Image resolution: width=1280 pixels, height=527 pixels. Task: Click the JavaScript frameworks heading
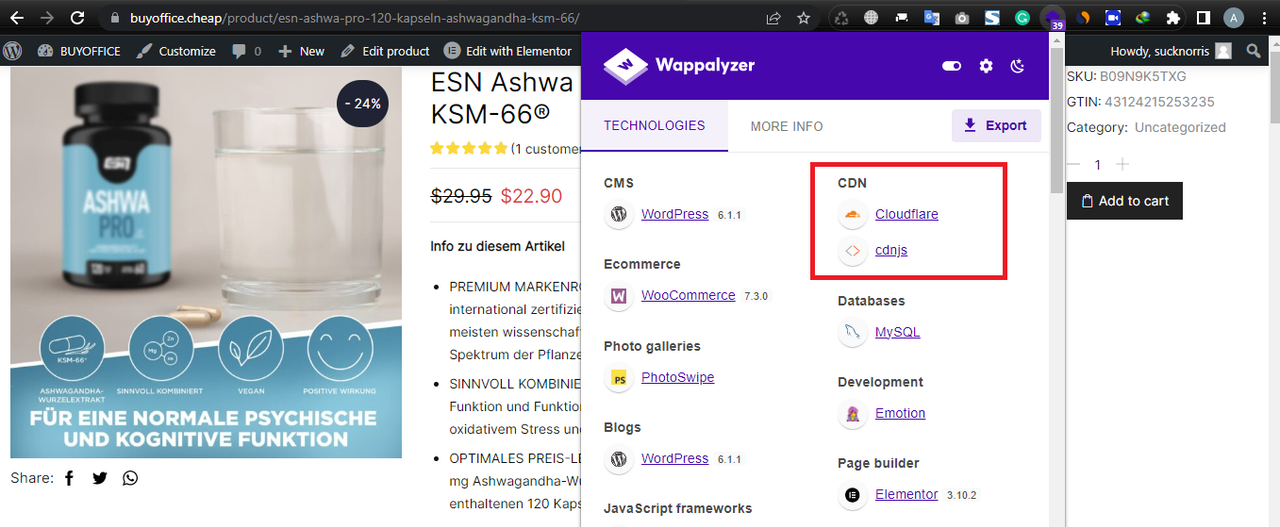click(678, 508)
